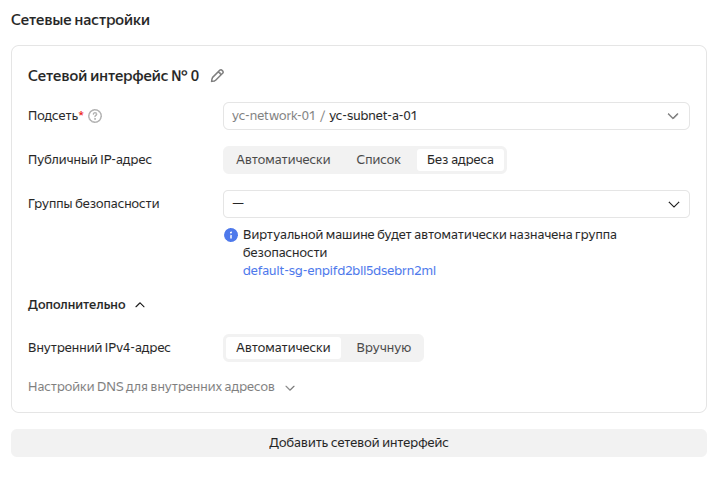Click the Настройки DNS для внутренних адресов text
This screenshot has width=721, height=477.
pos(151,386)
